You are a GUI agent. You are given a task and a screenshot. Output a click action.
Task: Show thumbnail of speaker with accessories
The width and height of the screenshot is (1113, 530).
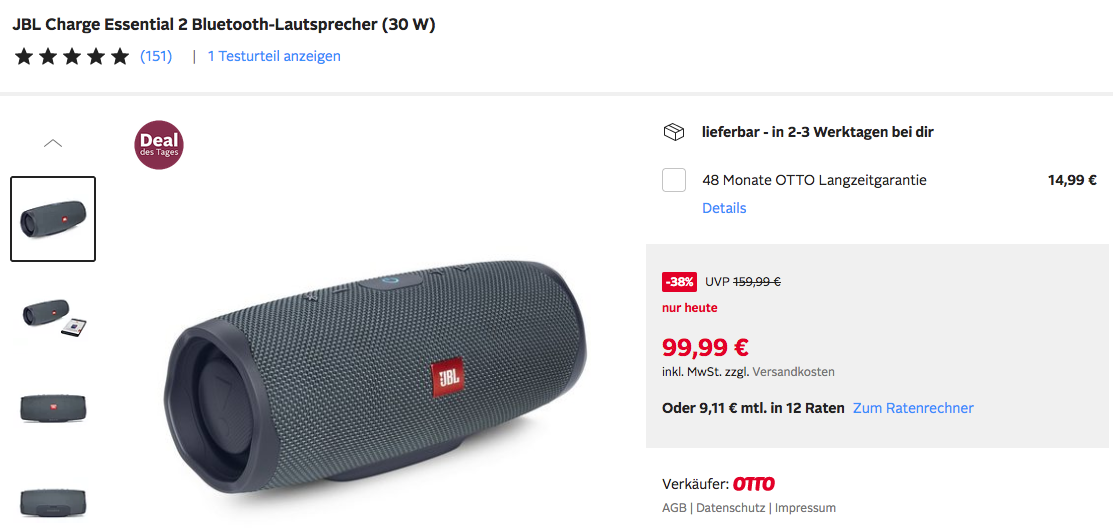coord(53,316)
